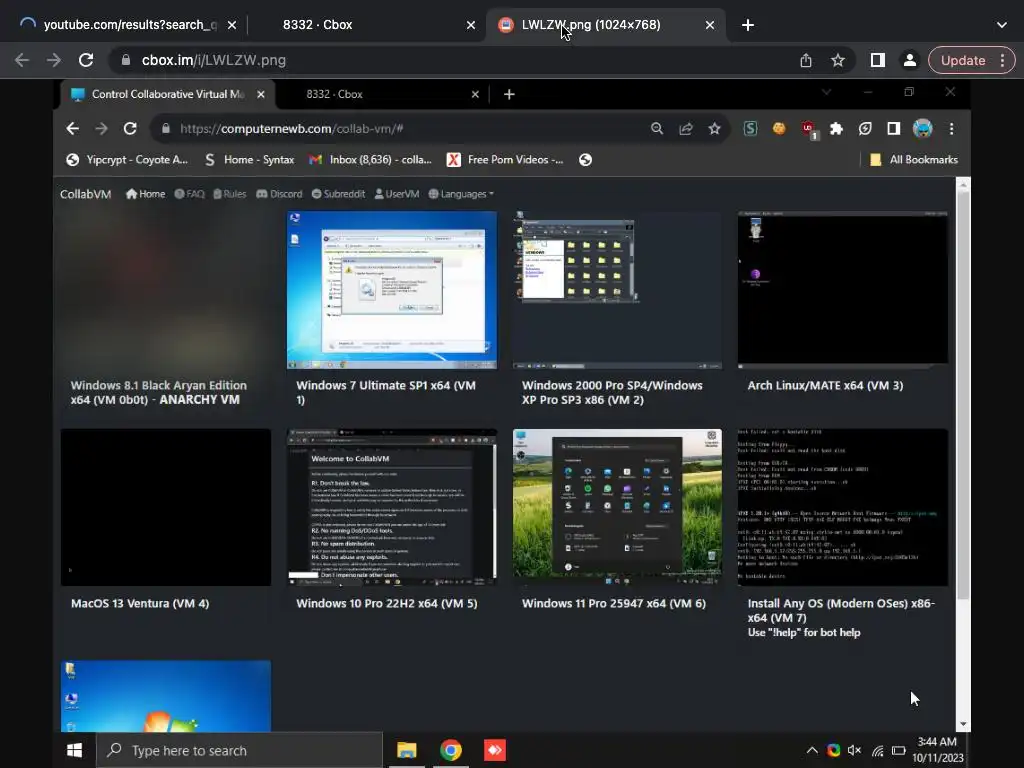The width and height of the screenshot is (1024, 768).
Task: Go back in the outer browser
Action: click(22, 60)
